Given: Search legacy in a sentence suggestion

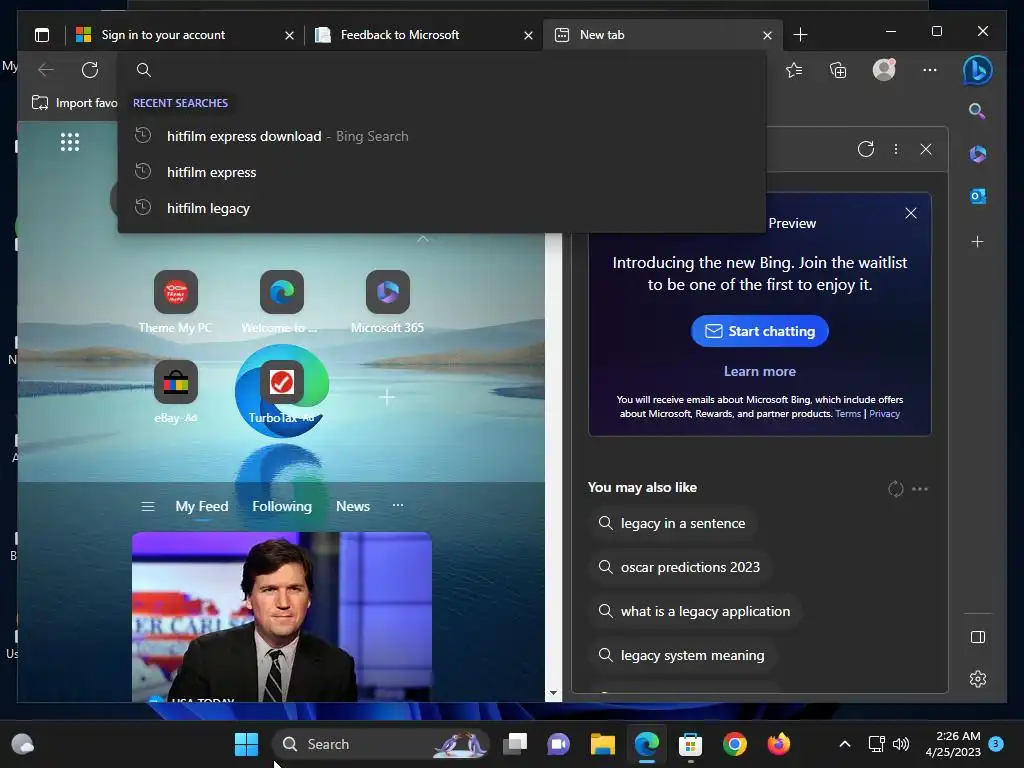Looking at the screenshot, I should coord(672,523).
